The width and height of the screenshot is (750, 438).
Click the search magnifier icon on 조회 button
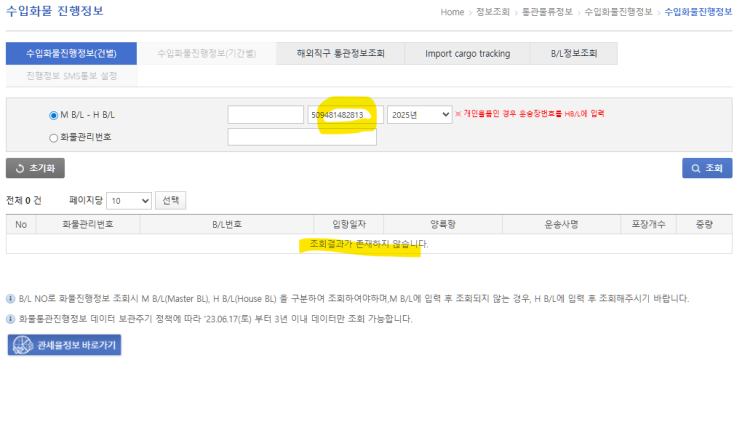click(x=693, y=168)
